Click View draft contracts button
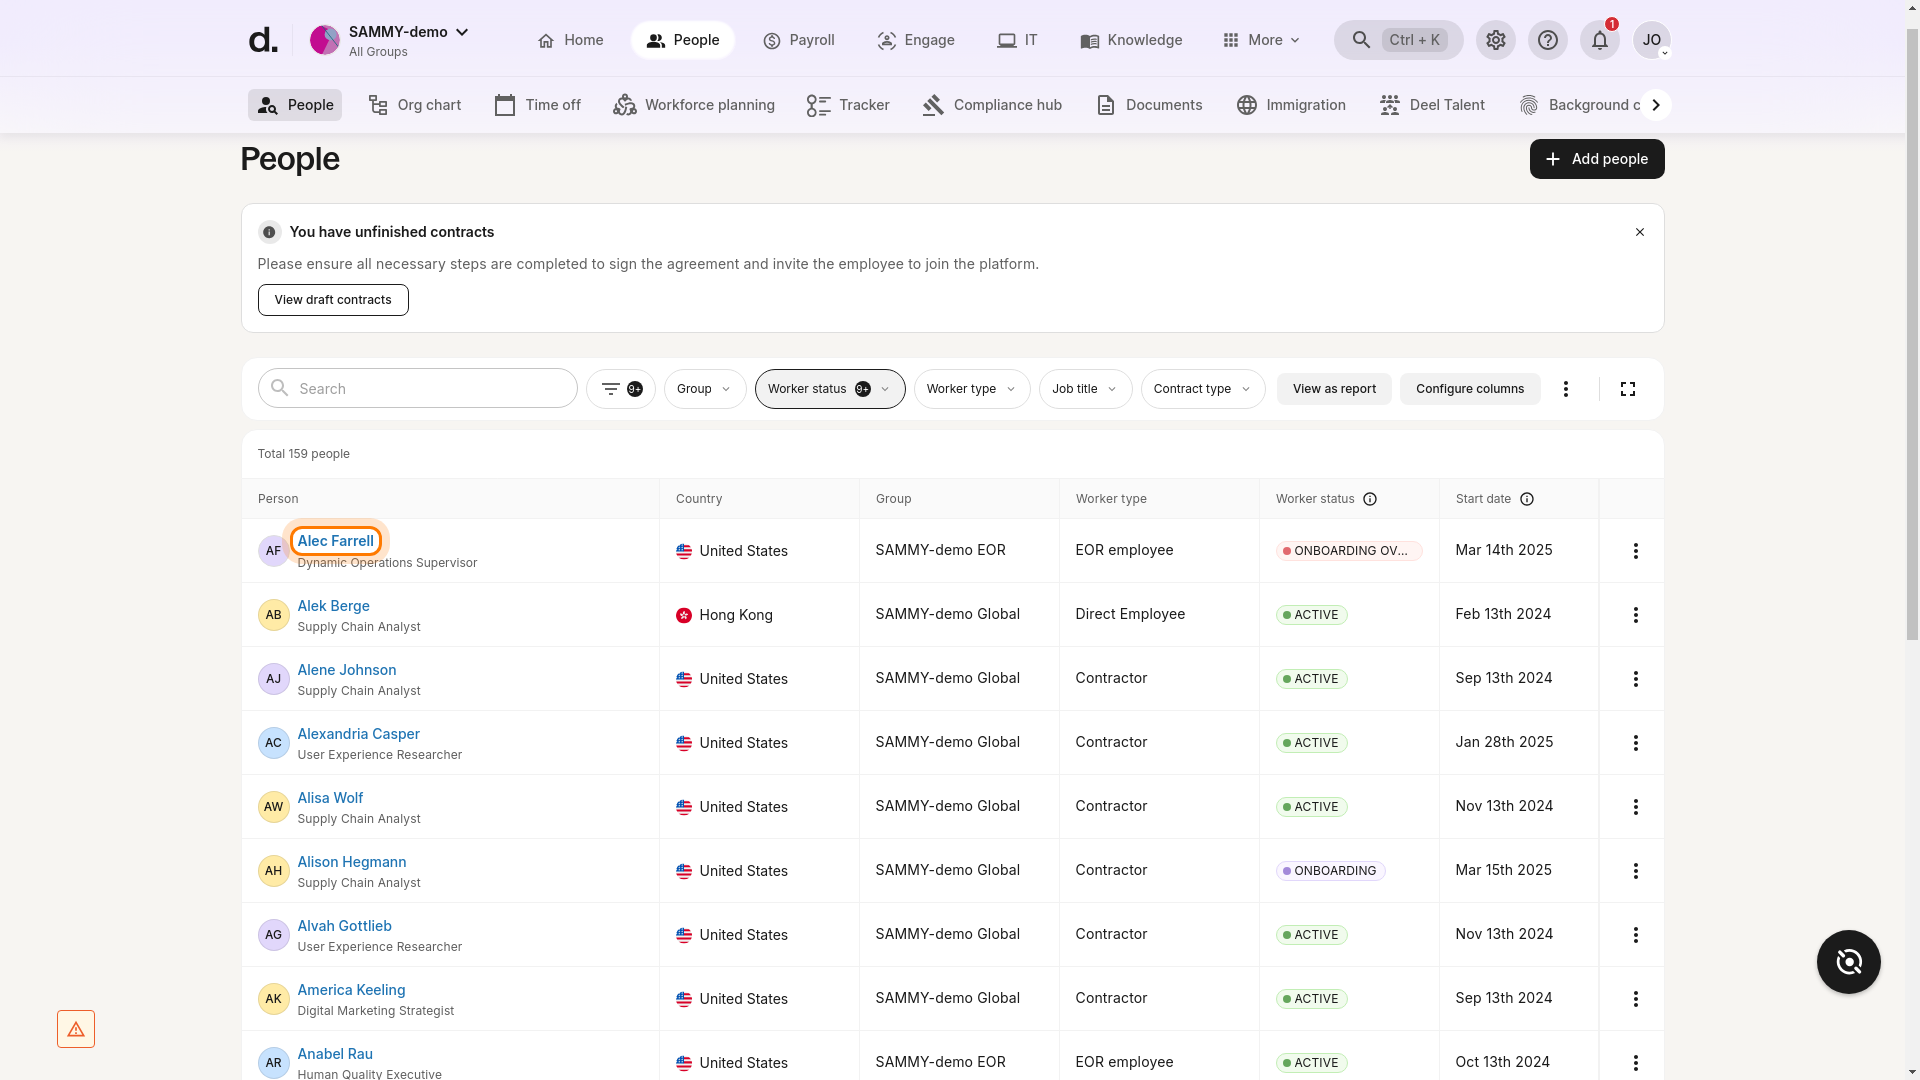 333,300
